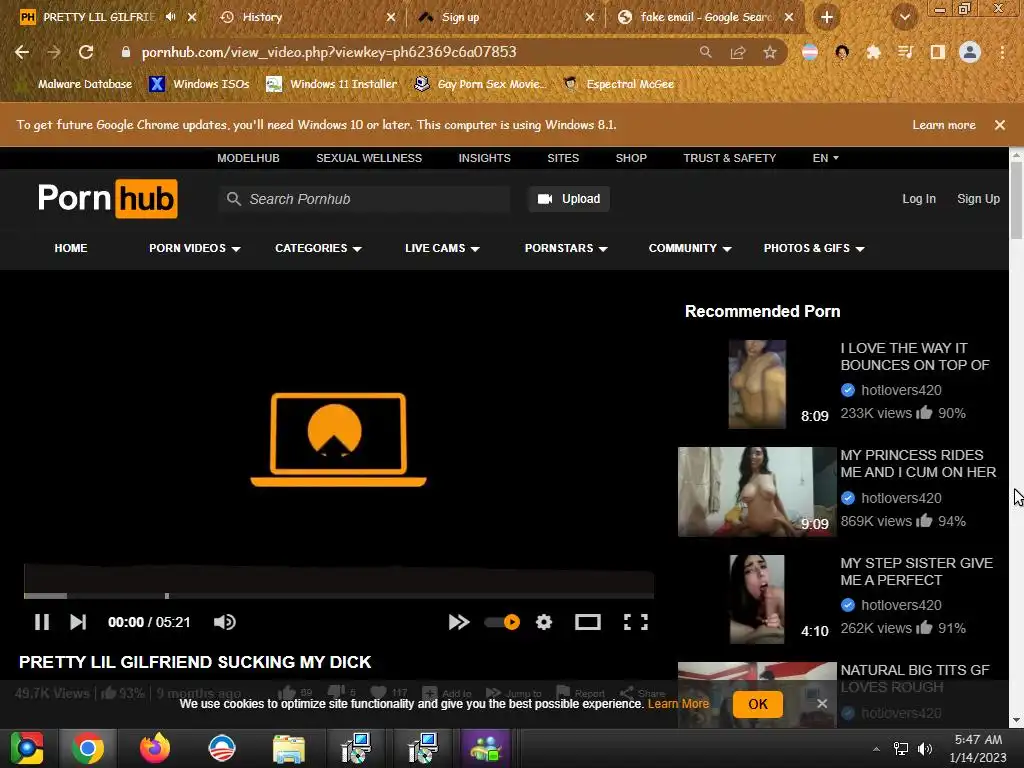This screenshot has width=1024, height=768.
Task: Expand the CATEGORIES dropdown
Action: pos(318,248)
